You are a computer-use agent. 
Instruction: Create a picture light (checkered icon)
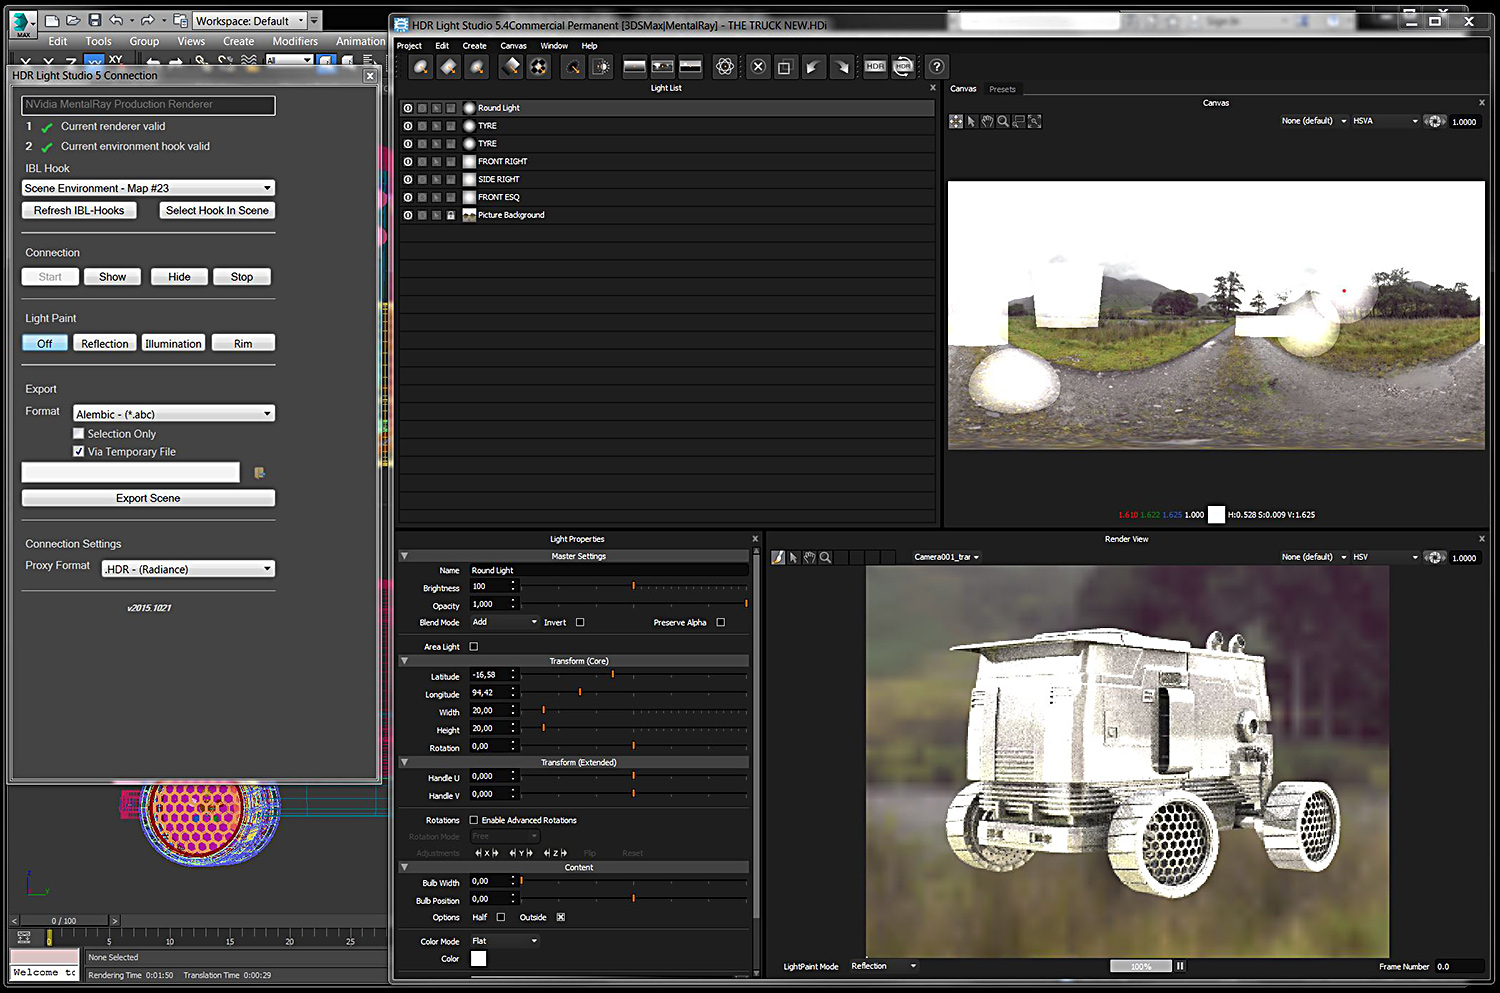point(539,67)
